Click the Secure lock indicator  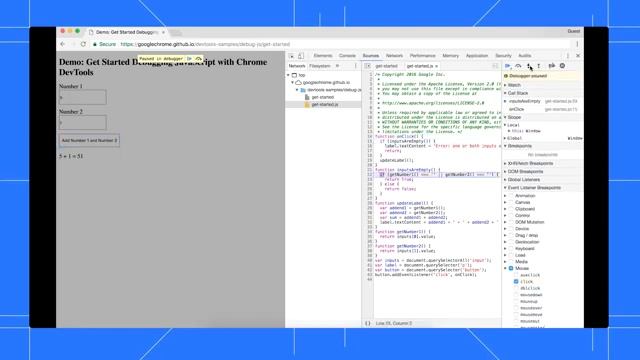pyautogui.click(x=104, y=44)
